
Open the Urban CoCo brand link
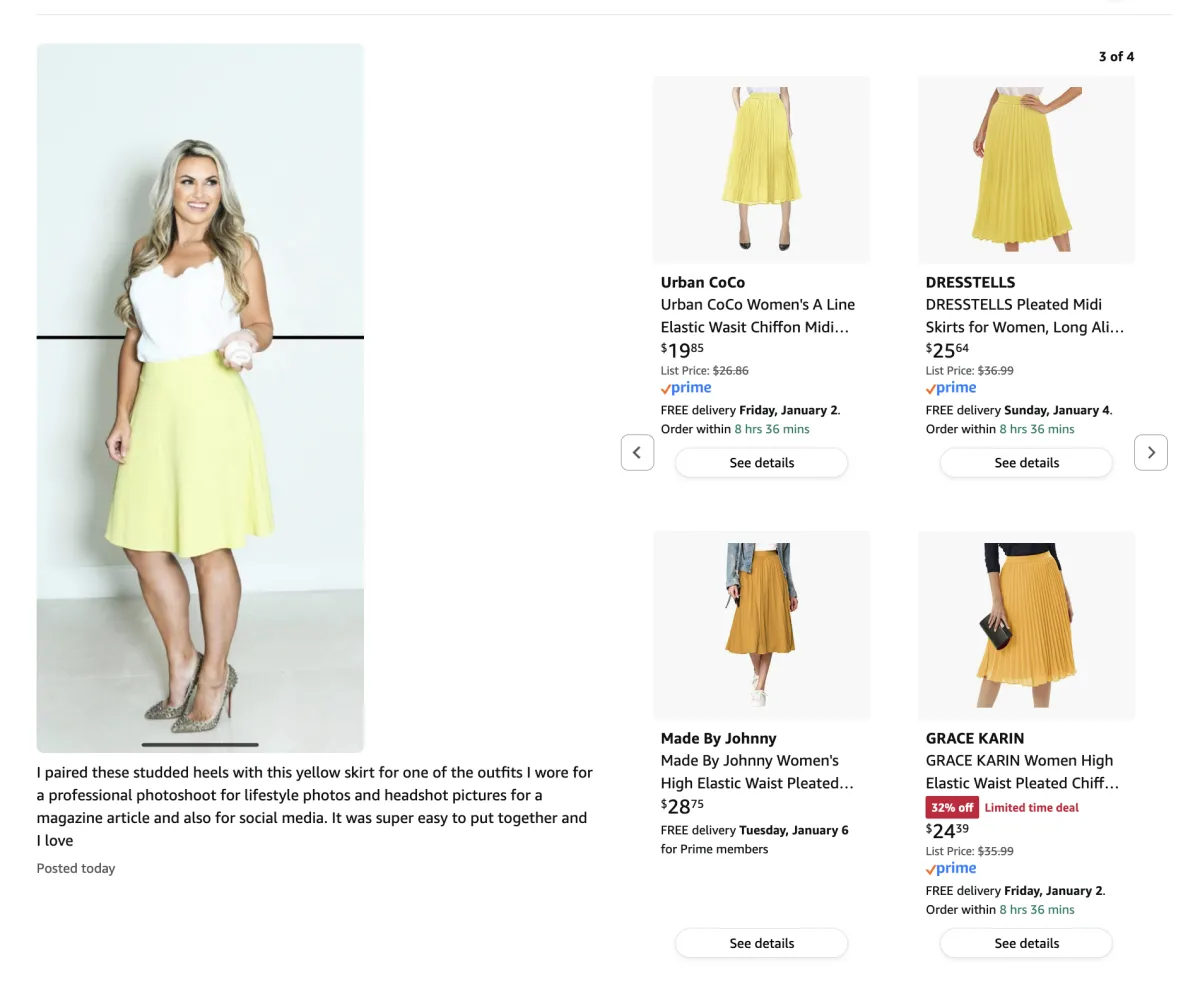pyautogui.click(x=702, y=282)
